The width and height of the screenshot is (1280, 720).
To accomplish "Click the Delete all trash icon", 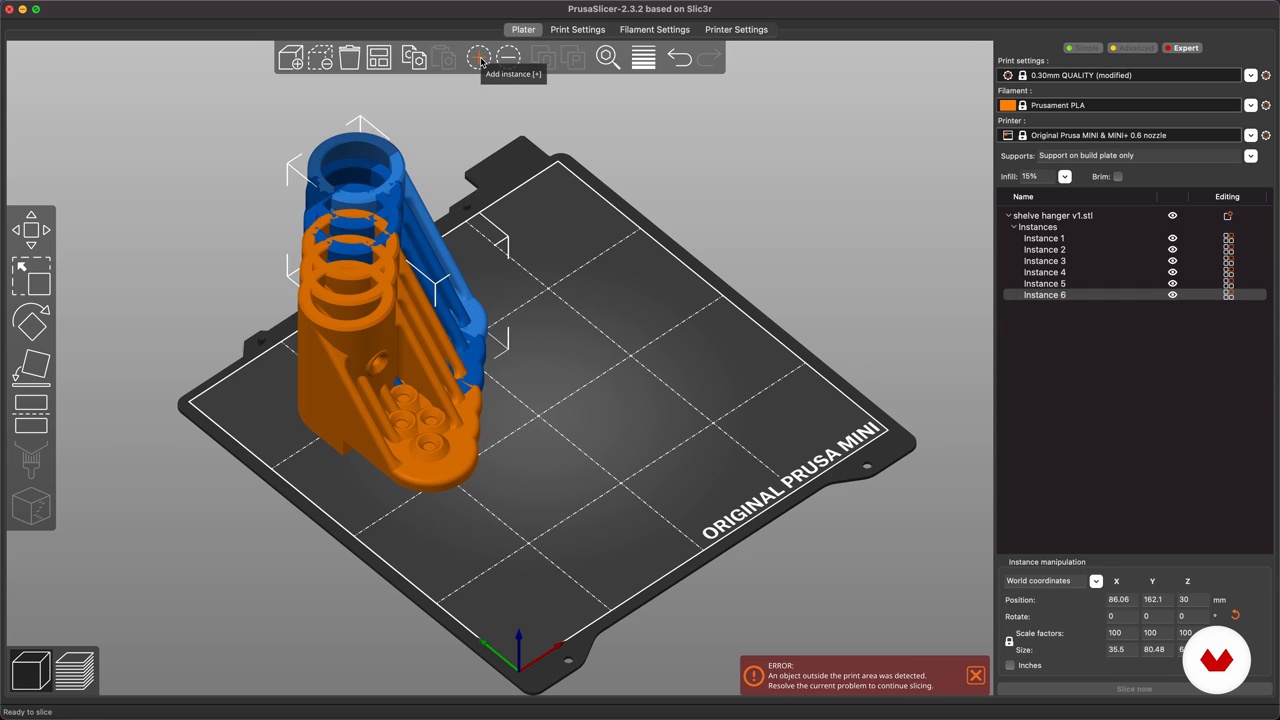I will click(x=349, y=58).
